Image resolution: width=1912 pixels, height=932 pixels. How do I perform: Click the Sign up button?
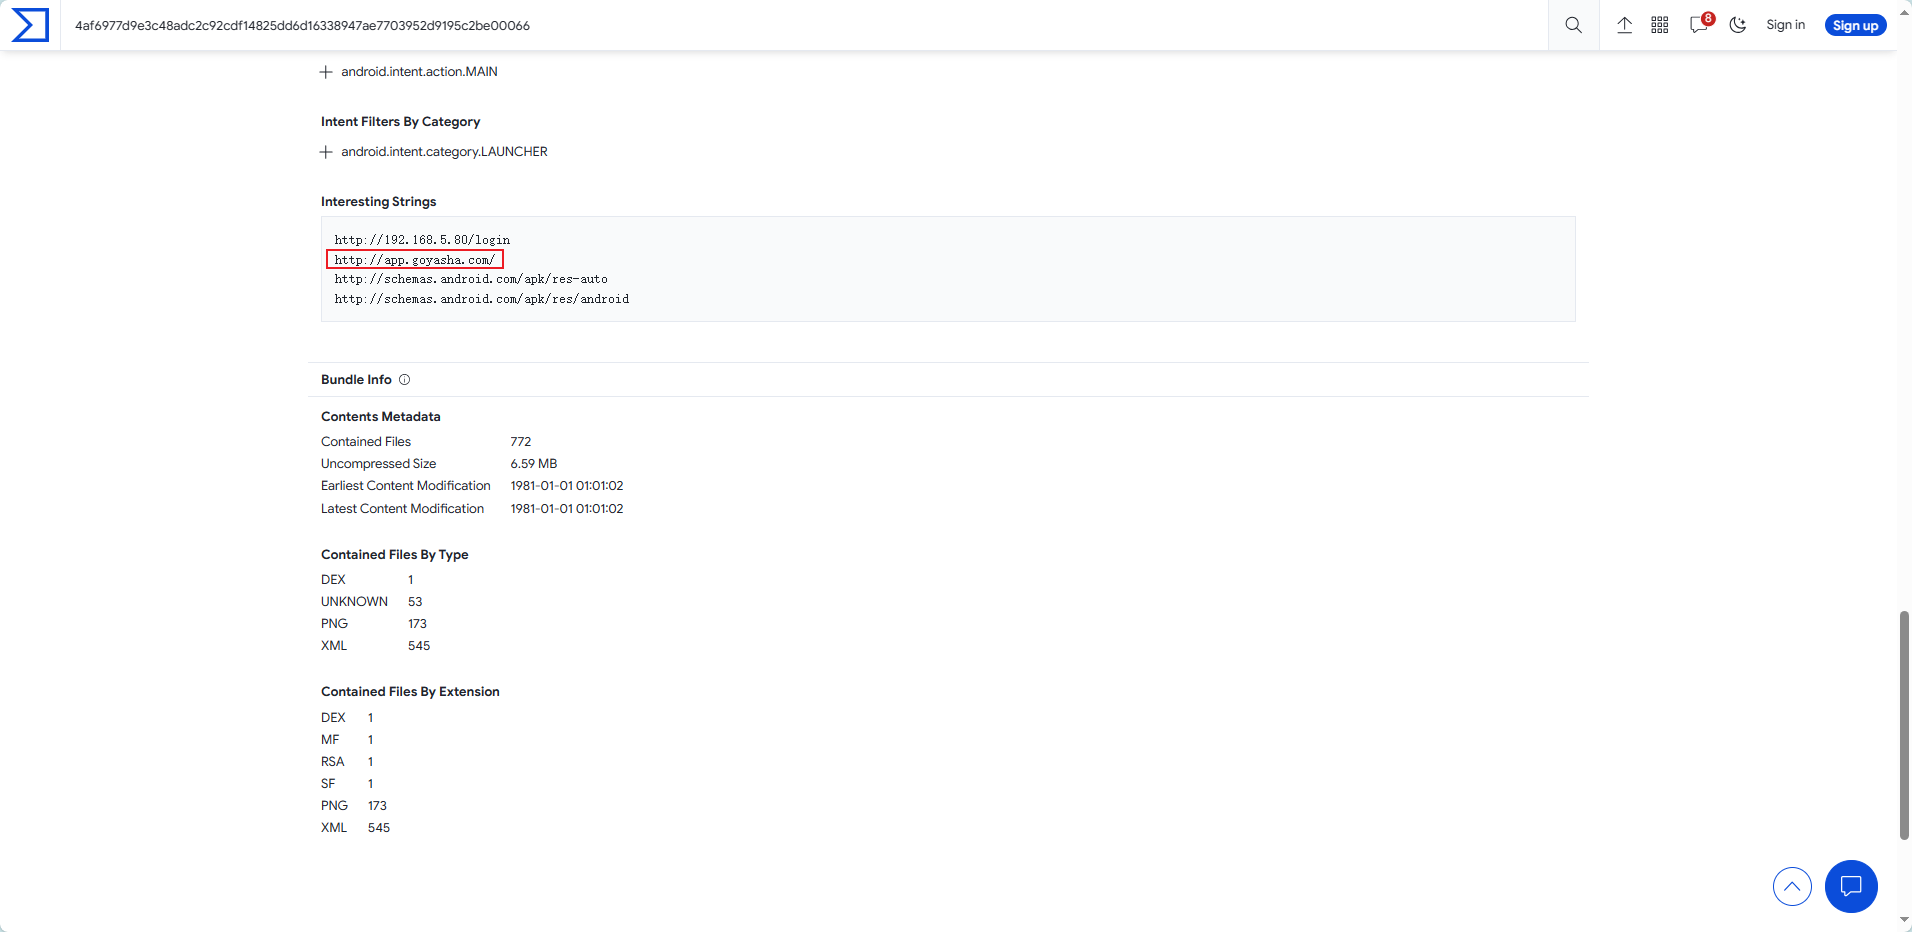pyautogui.click(x=1855, y=25)
